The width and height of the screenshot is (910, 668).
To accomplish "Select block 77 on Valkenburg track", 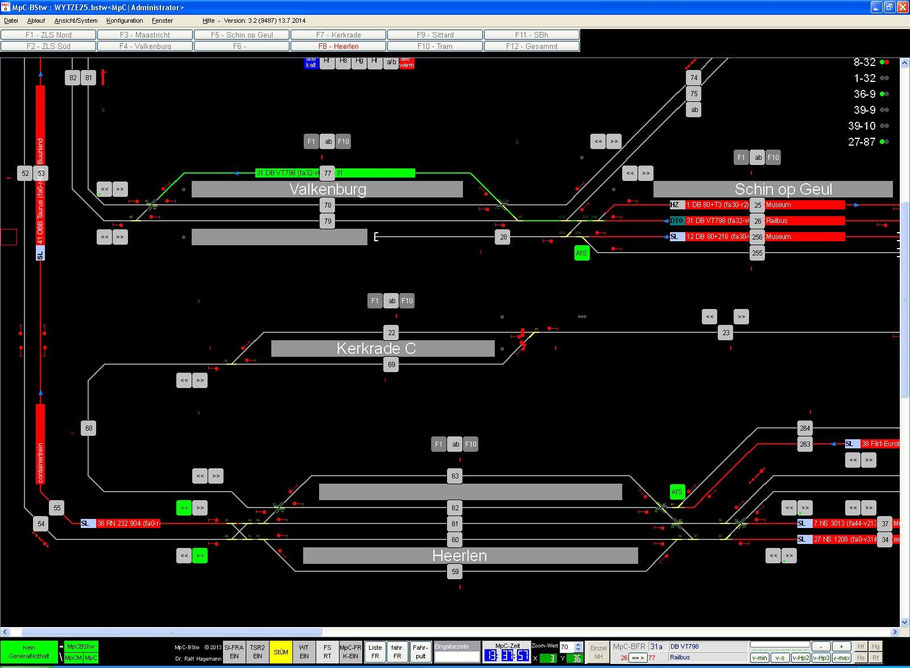I will coord(328,173).
